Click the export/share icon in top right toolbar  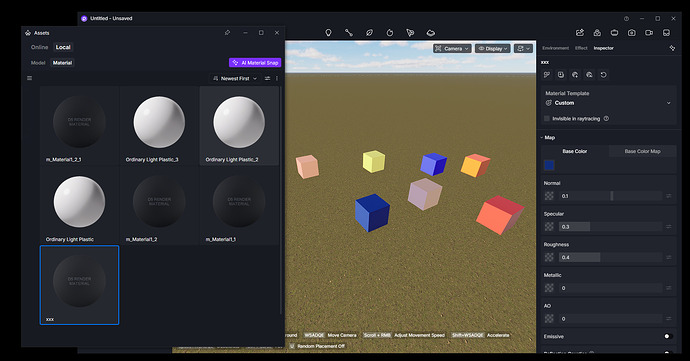pyautogui.click(x=580, y=33)
